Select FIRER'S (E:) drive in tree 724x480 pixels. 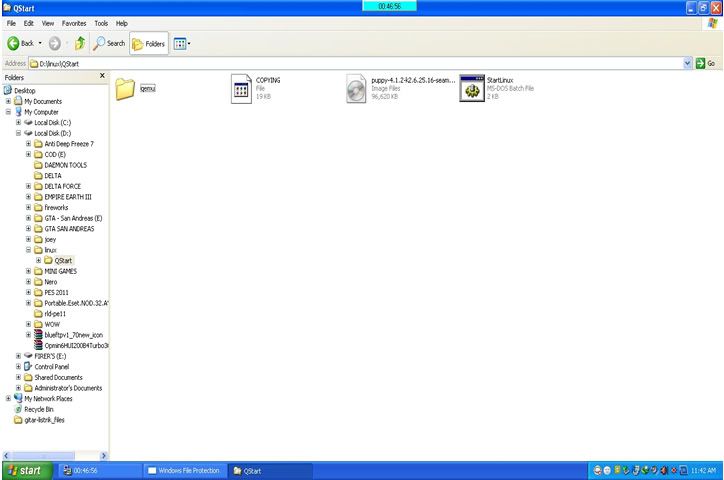pos(50,356)
